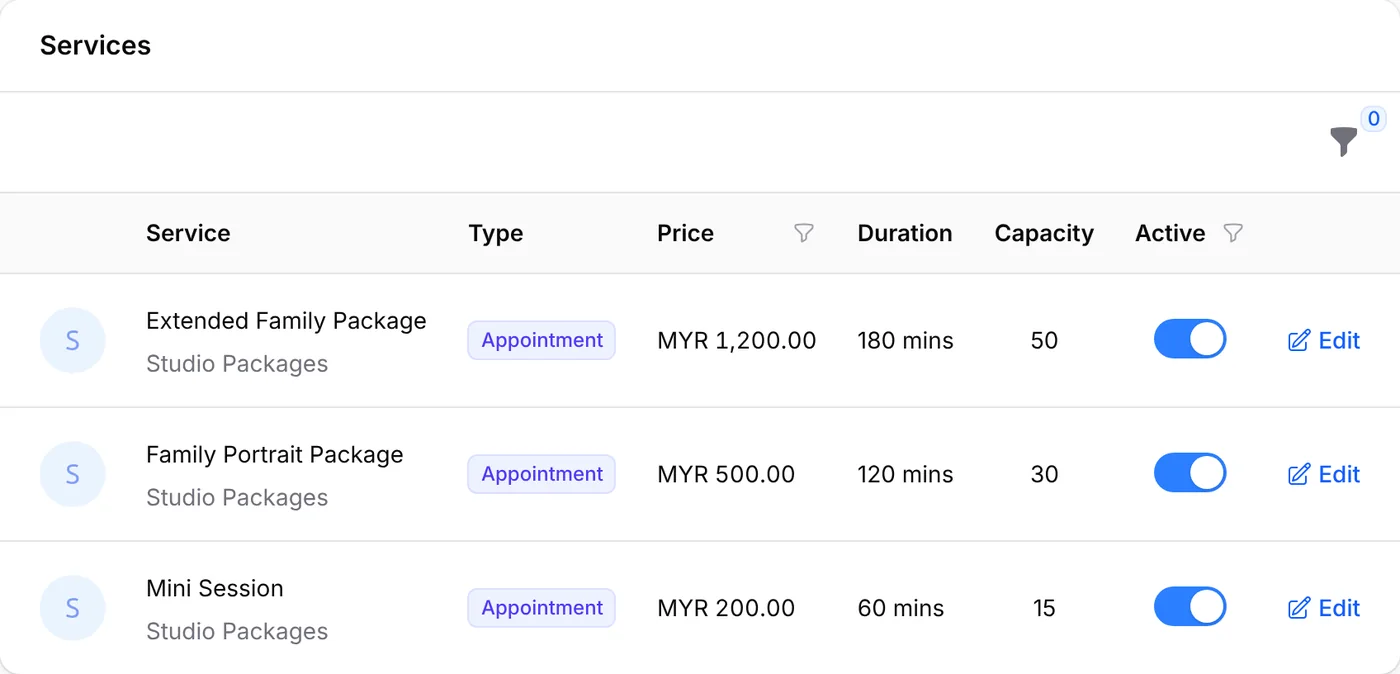Open the main filter funnel icon

click(1344, 142)
